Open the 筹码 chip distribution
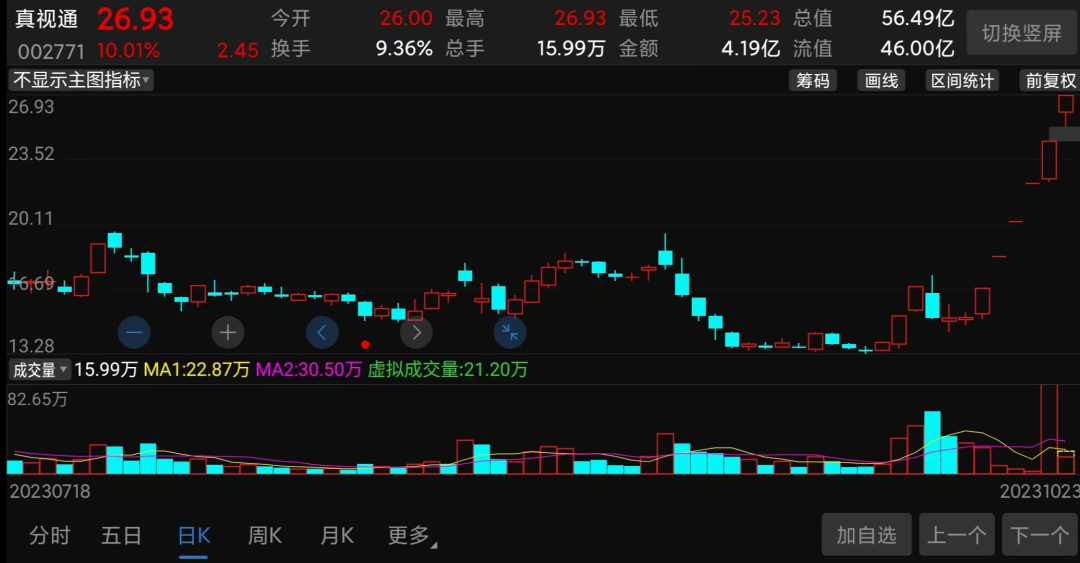Image resolution: width=1080 pixels, height=563 pixels. pos(813,81)
